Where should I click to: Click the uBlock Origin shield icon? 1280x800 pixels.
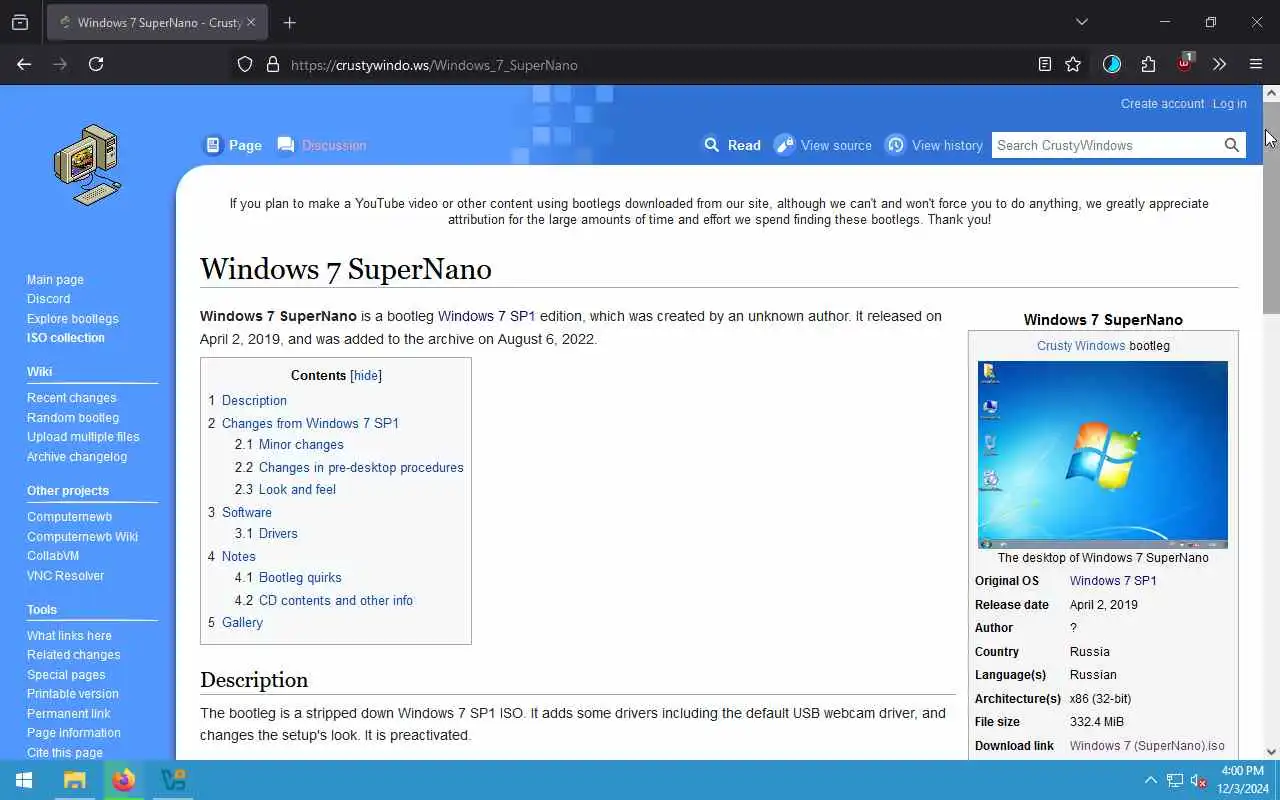[1185, 62]
